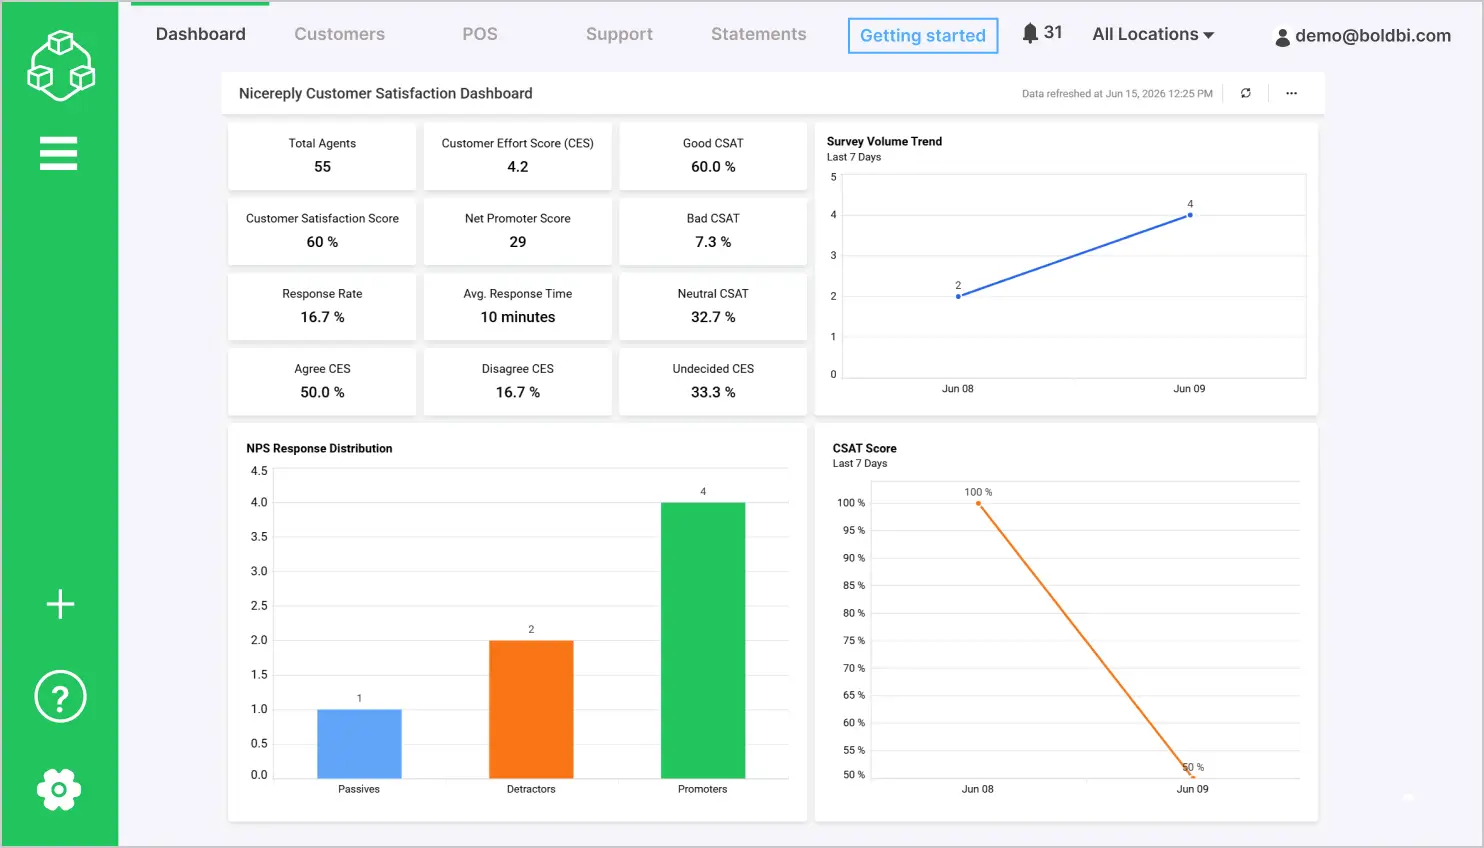The image size is (1484, 848).
Task: Click the notification count 31
Action: [1053, 32]
